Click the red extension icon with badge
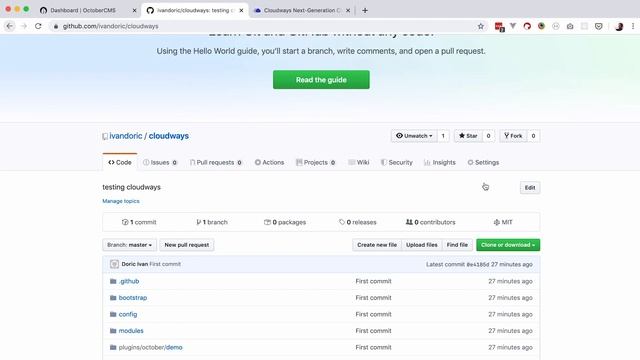The width and height of the screenshot is (640, 360). point(499,27)
